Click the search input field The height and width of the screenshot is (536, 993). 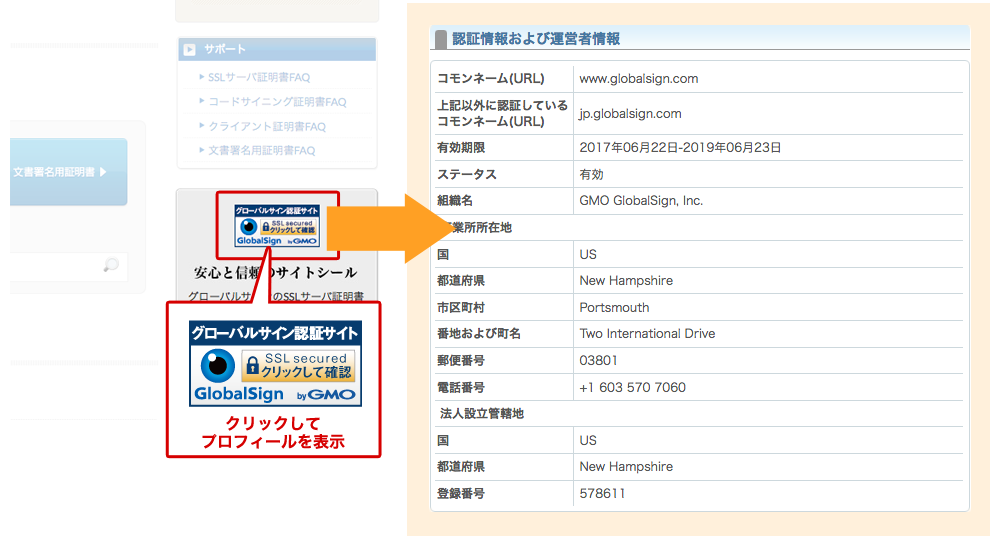(68, 267)
